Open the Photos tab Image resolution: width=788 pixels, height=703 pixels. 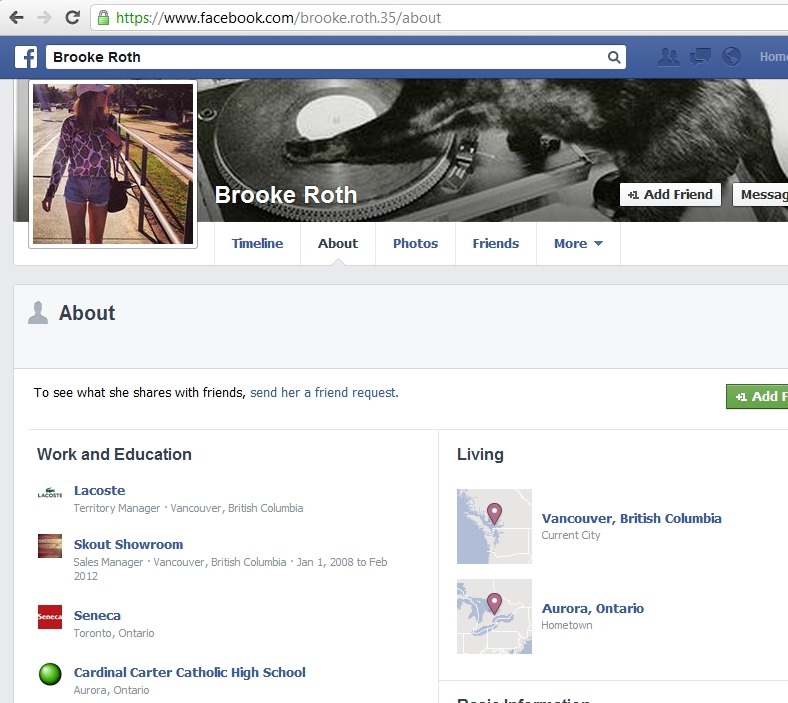click(x=415, y=243)
